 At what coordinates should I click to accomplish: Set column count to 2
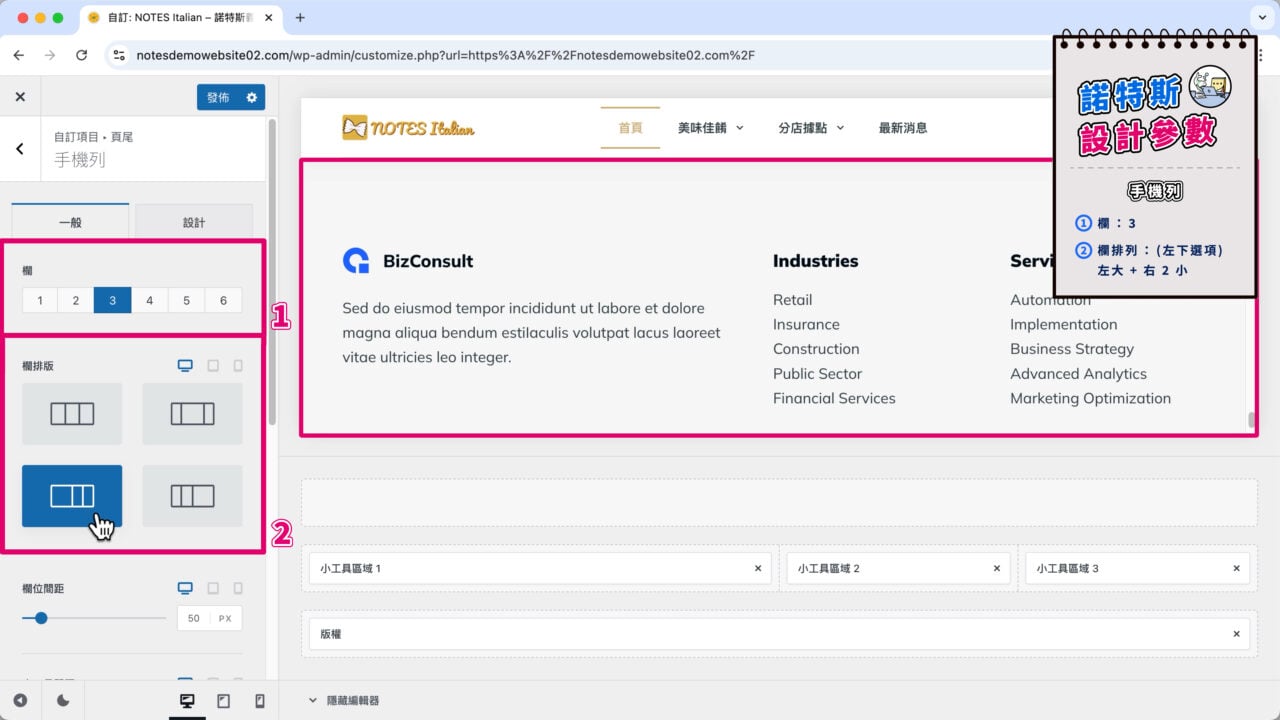(x=75, y=300)
